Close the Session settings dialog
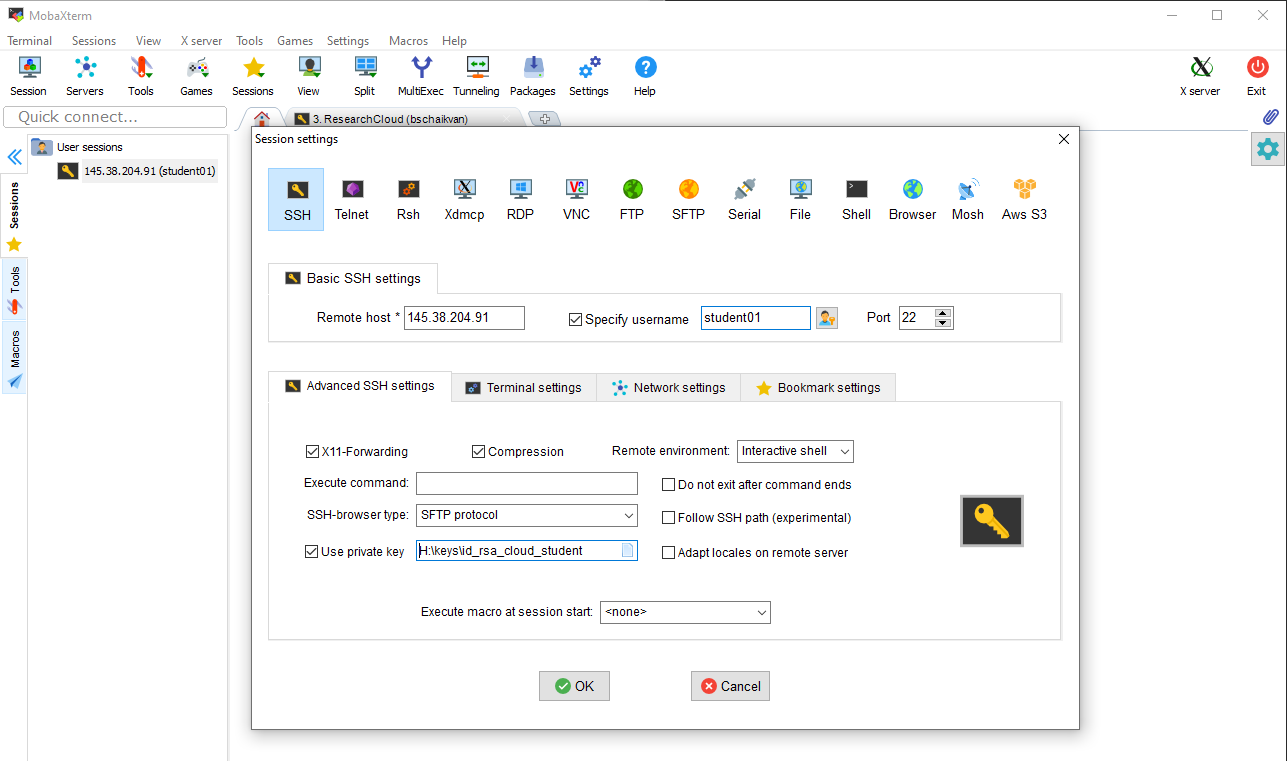This screenshot has height=761, width=1287. (1064, 139)
